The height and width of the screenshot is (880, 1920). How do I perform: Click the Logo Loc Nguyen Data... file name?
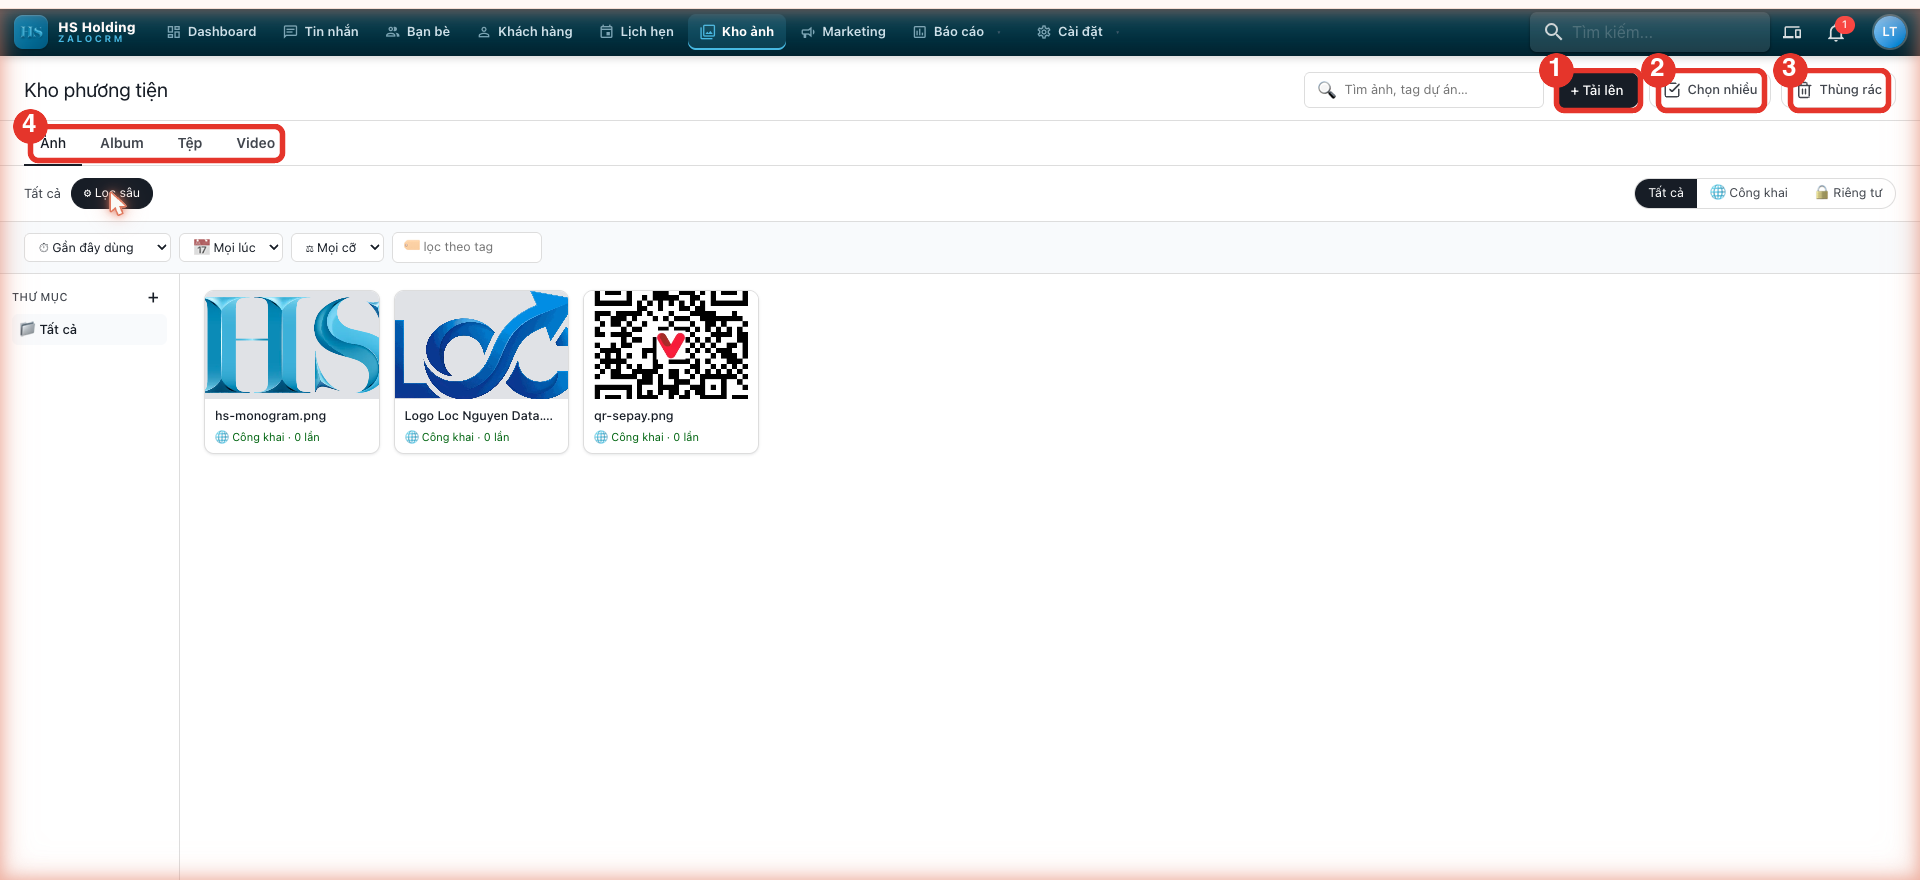(x=478, y=416)
